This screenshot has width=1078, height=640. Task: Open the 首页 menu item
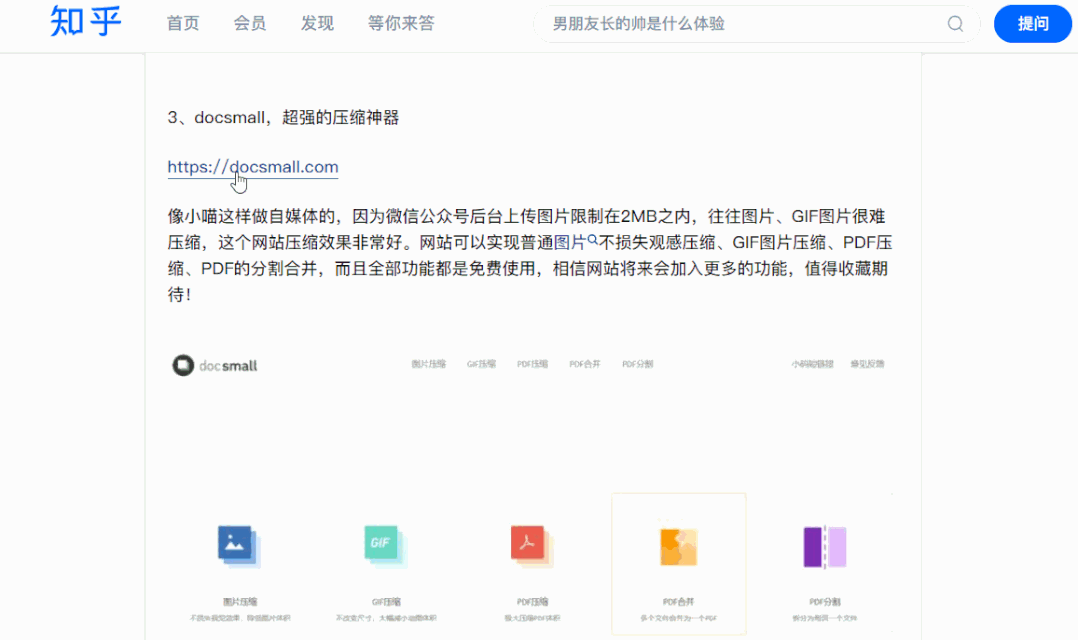coord(183,23)
